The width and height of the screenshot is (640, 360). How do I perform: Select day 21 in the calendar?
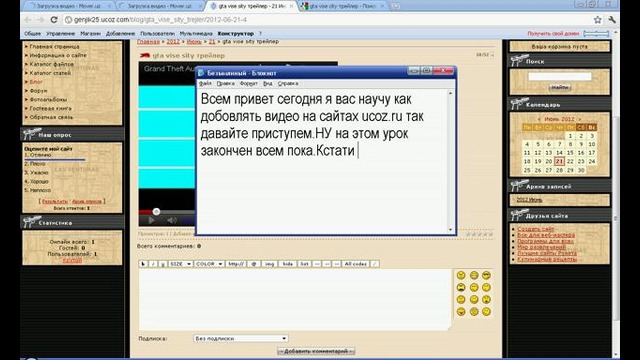click(559, 161)
